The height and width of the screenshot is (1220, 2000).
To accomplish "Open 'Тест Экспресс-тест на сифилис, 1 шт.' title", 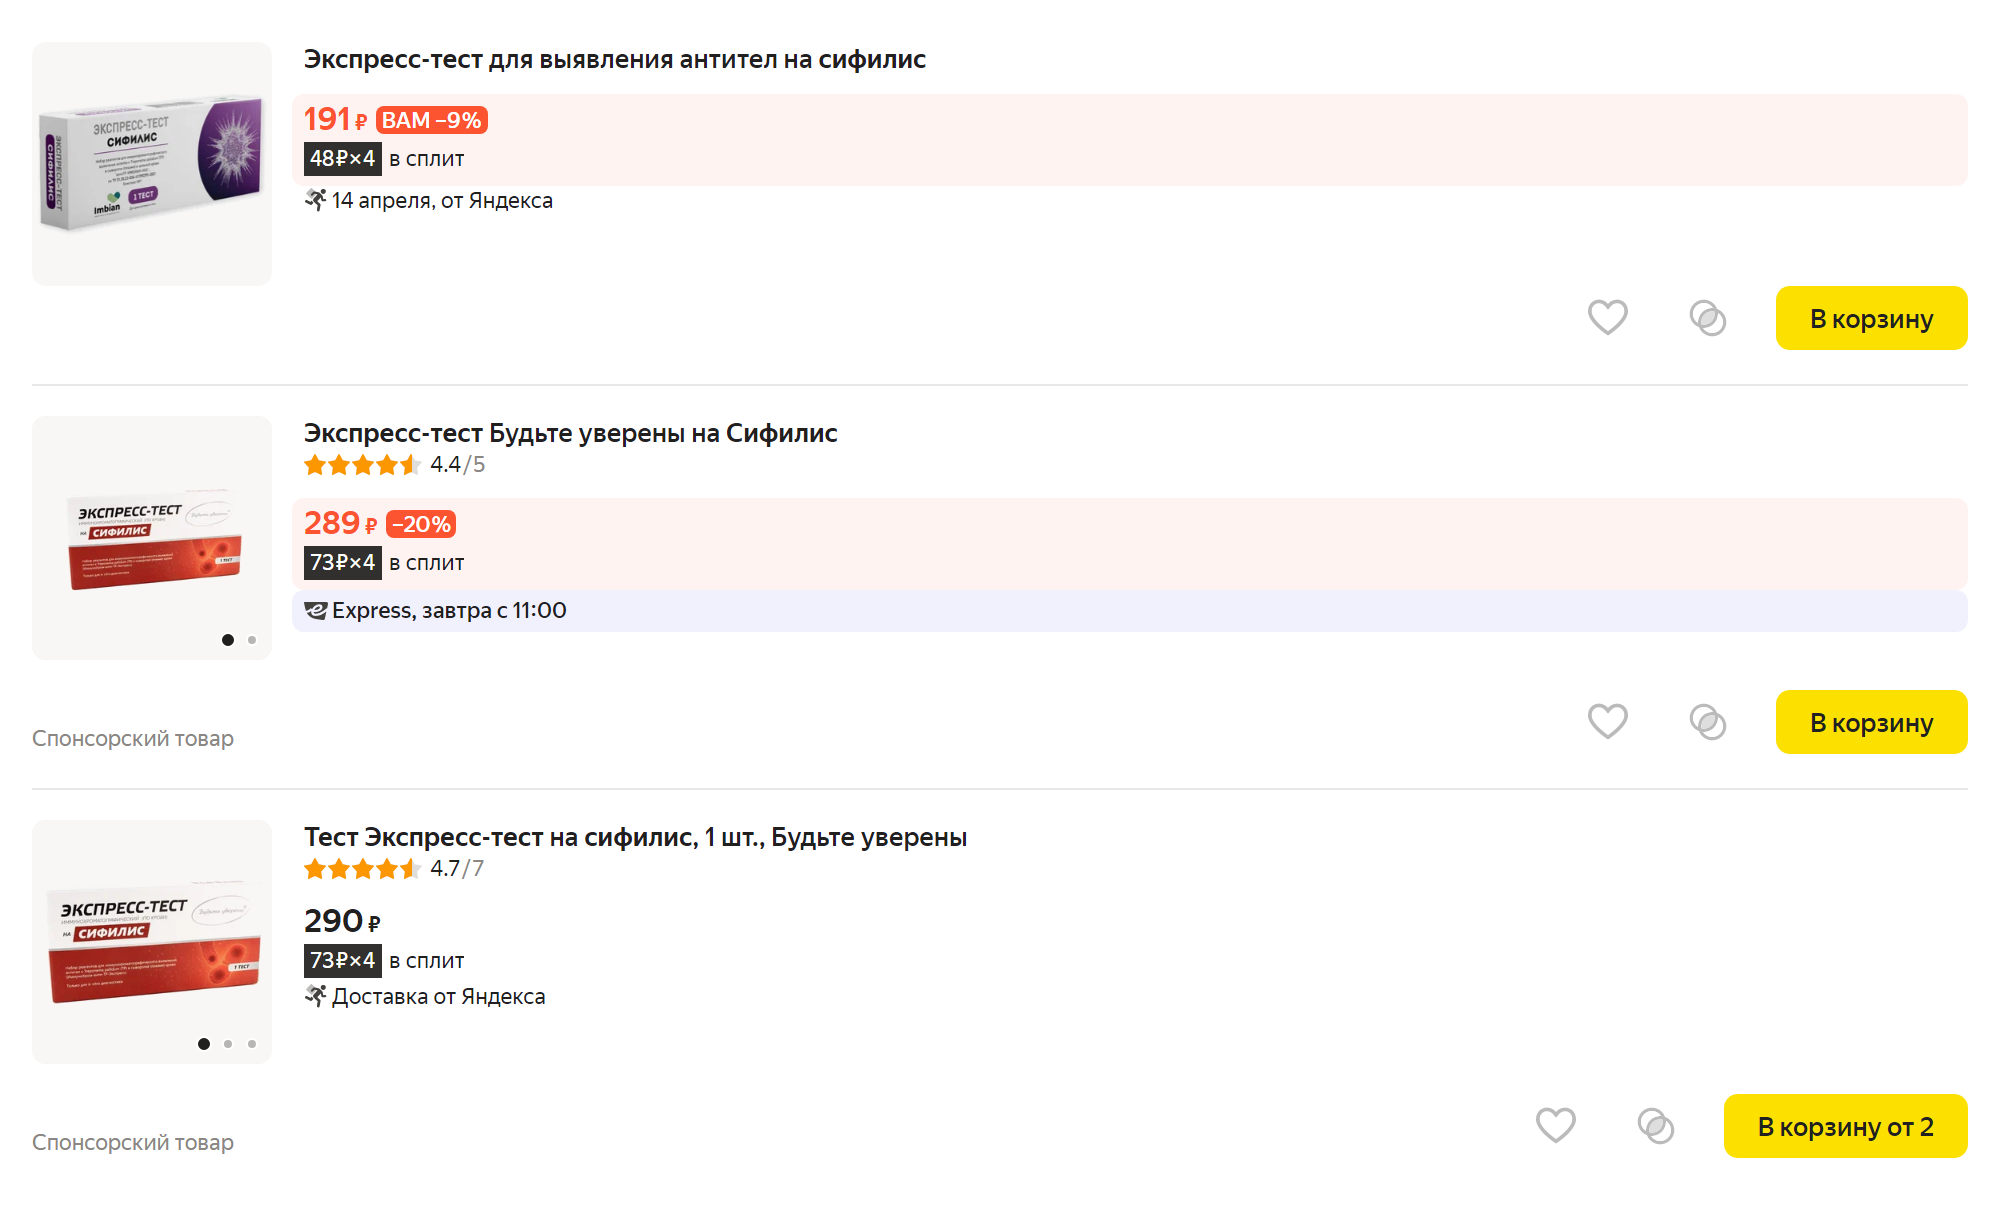I will click(636, 837).
